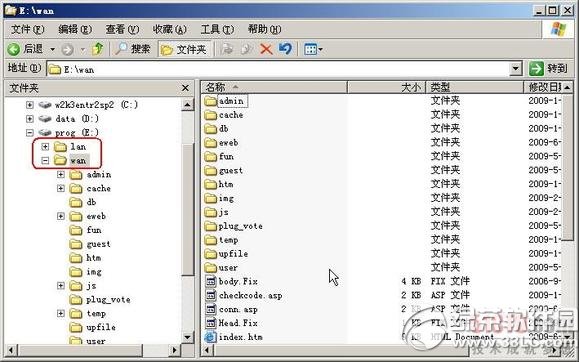579x362 pixels.
Task: Select conn.asp file icon
Action: pyautogui.click(x=210, y=310)
